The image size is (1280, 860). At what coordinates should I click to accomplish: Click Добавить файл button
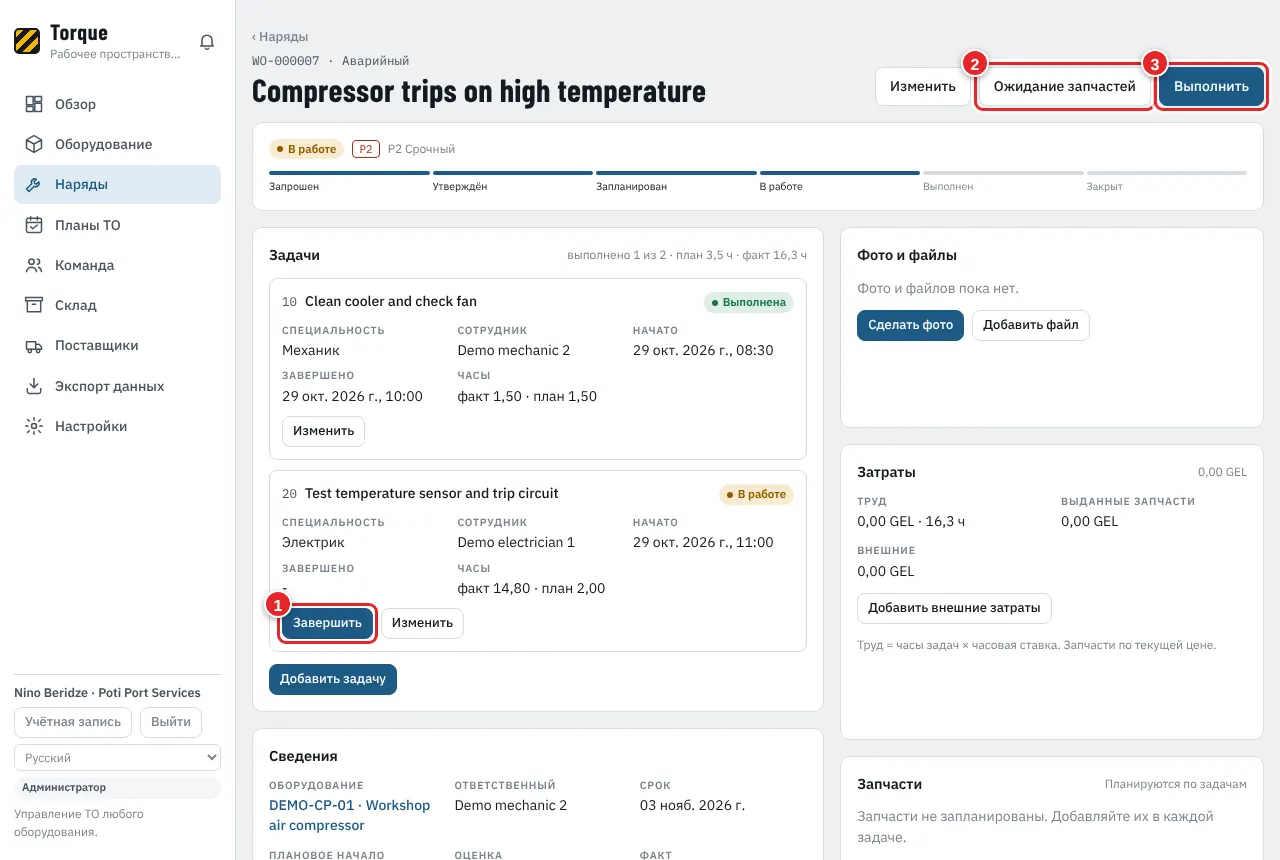click(x=1031, y=325)
